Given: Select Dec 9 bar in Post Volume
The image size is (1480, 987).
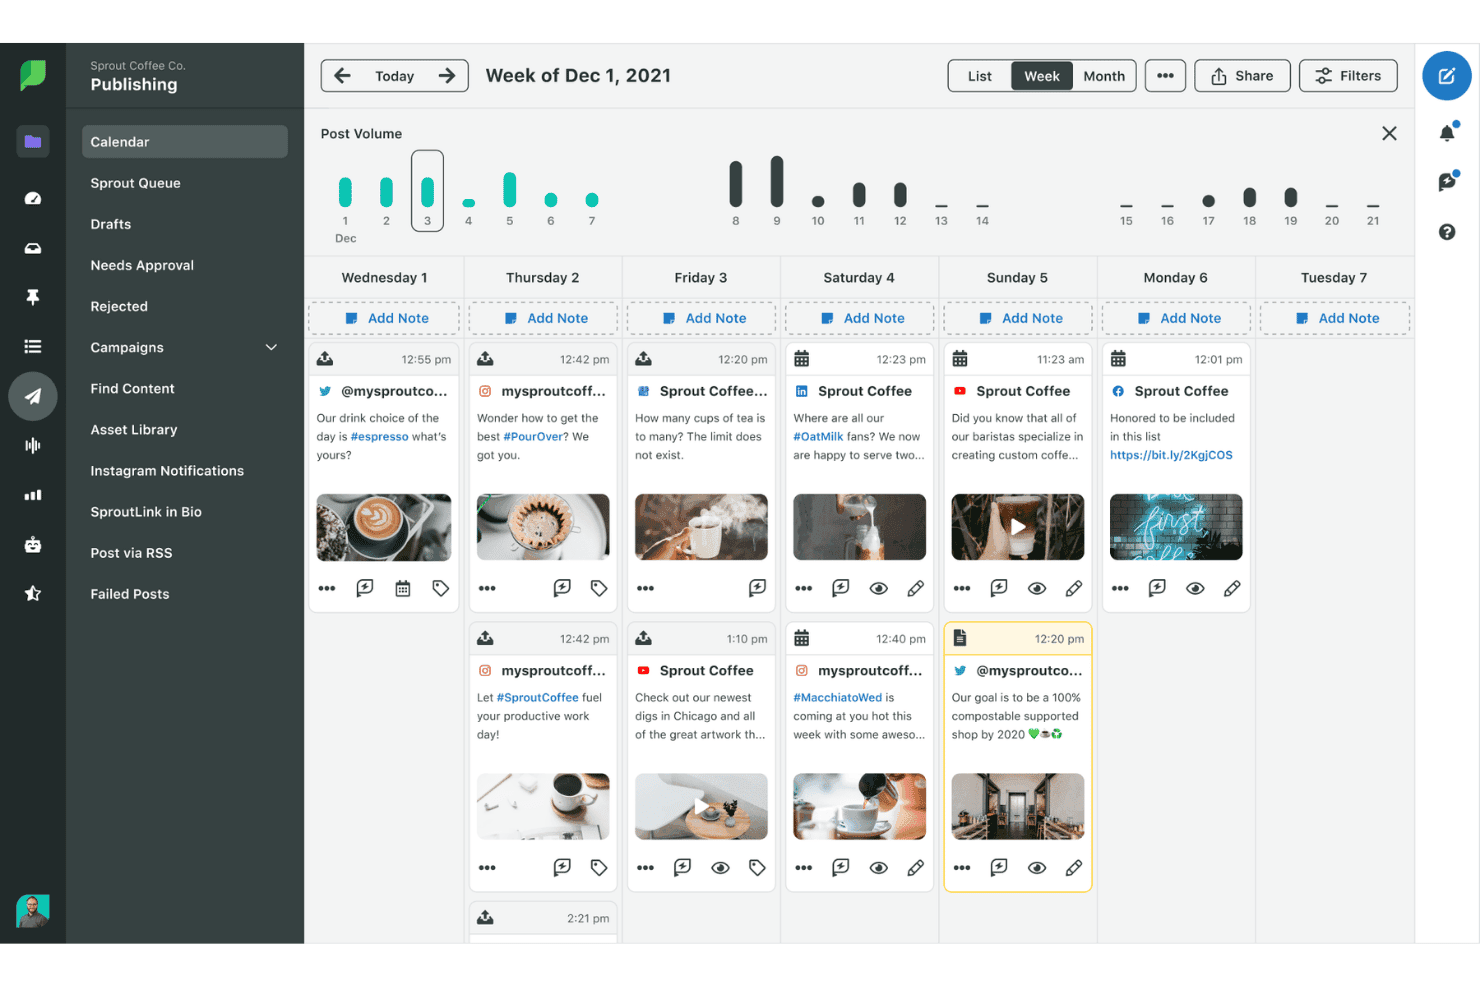Looking at the screenshot, I should click(x=777, y=182).
